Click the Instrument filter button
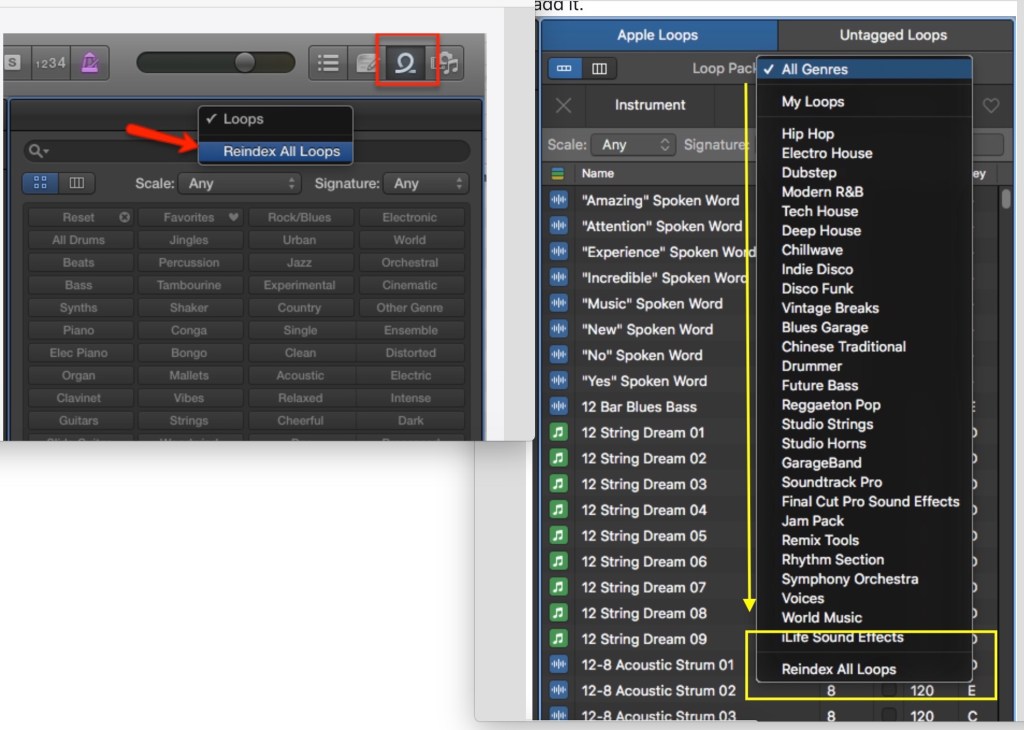The width and height of the screenshot is (1024, 730). (x=650, y=105)
